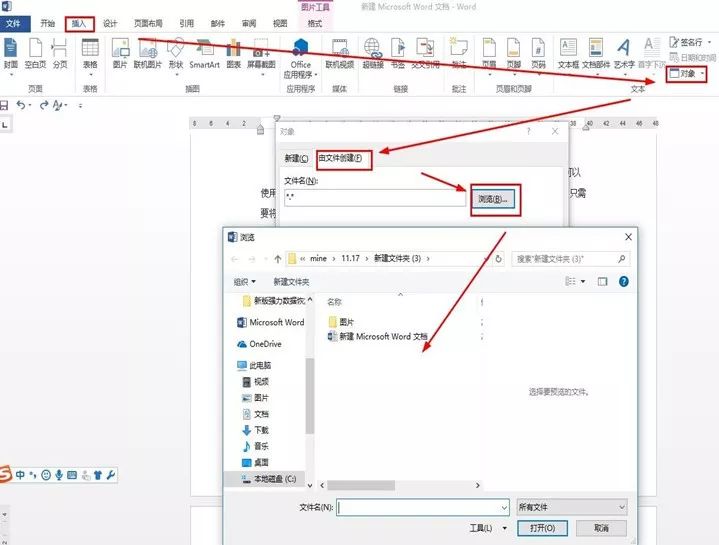719x545 pixels.
Task: Customize quick access toolbar dropdown
Action: click(x=80, y=106)
